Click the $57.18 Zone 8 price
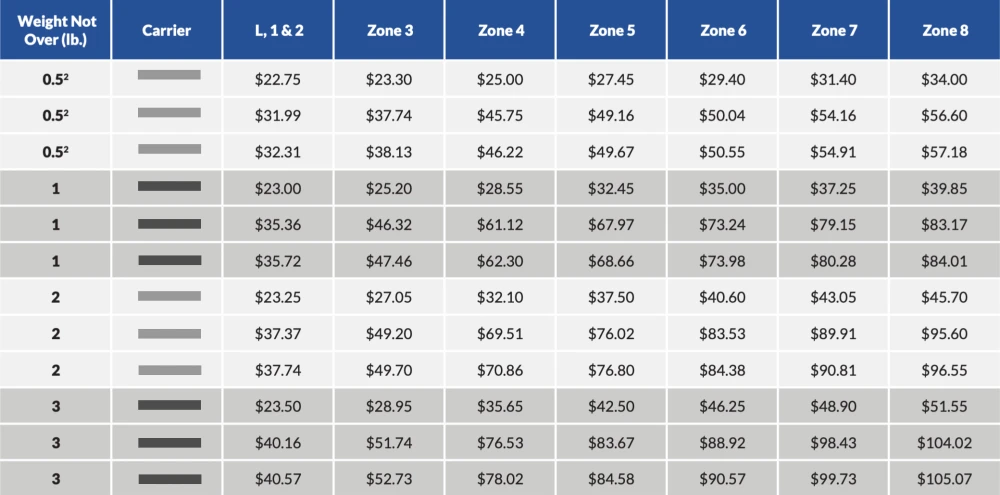Viewport: 1000px width, 495px height. pos(945,152)
